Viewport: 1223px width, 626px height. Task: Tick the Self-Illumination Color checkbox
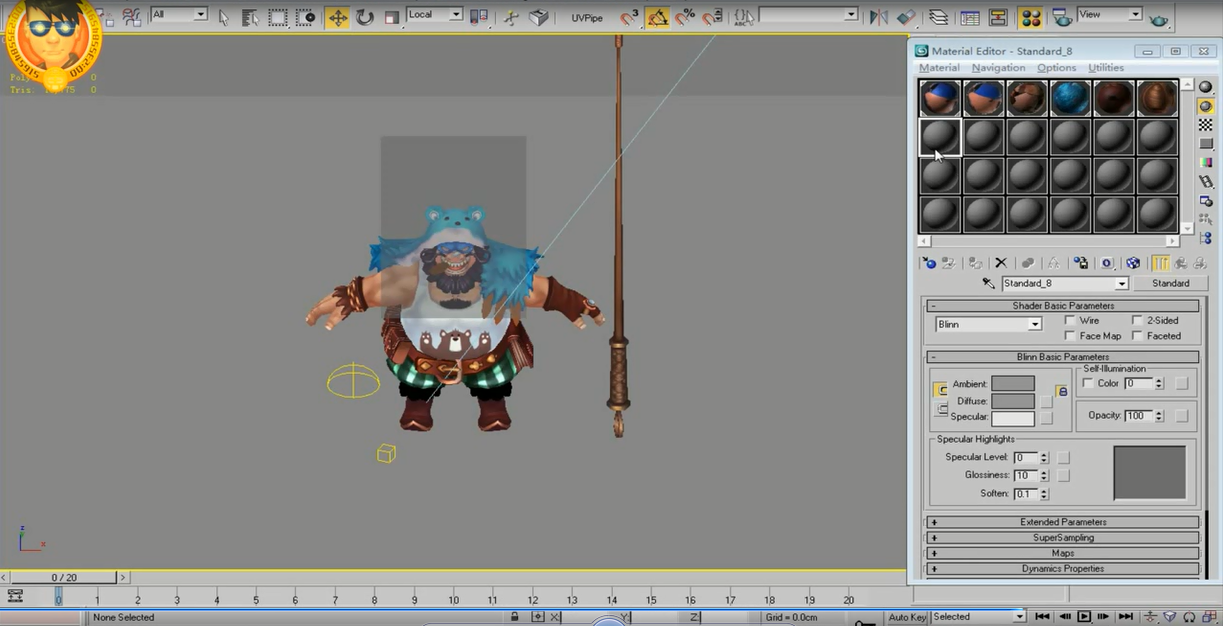coord(1088,383)
